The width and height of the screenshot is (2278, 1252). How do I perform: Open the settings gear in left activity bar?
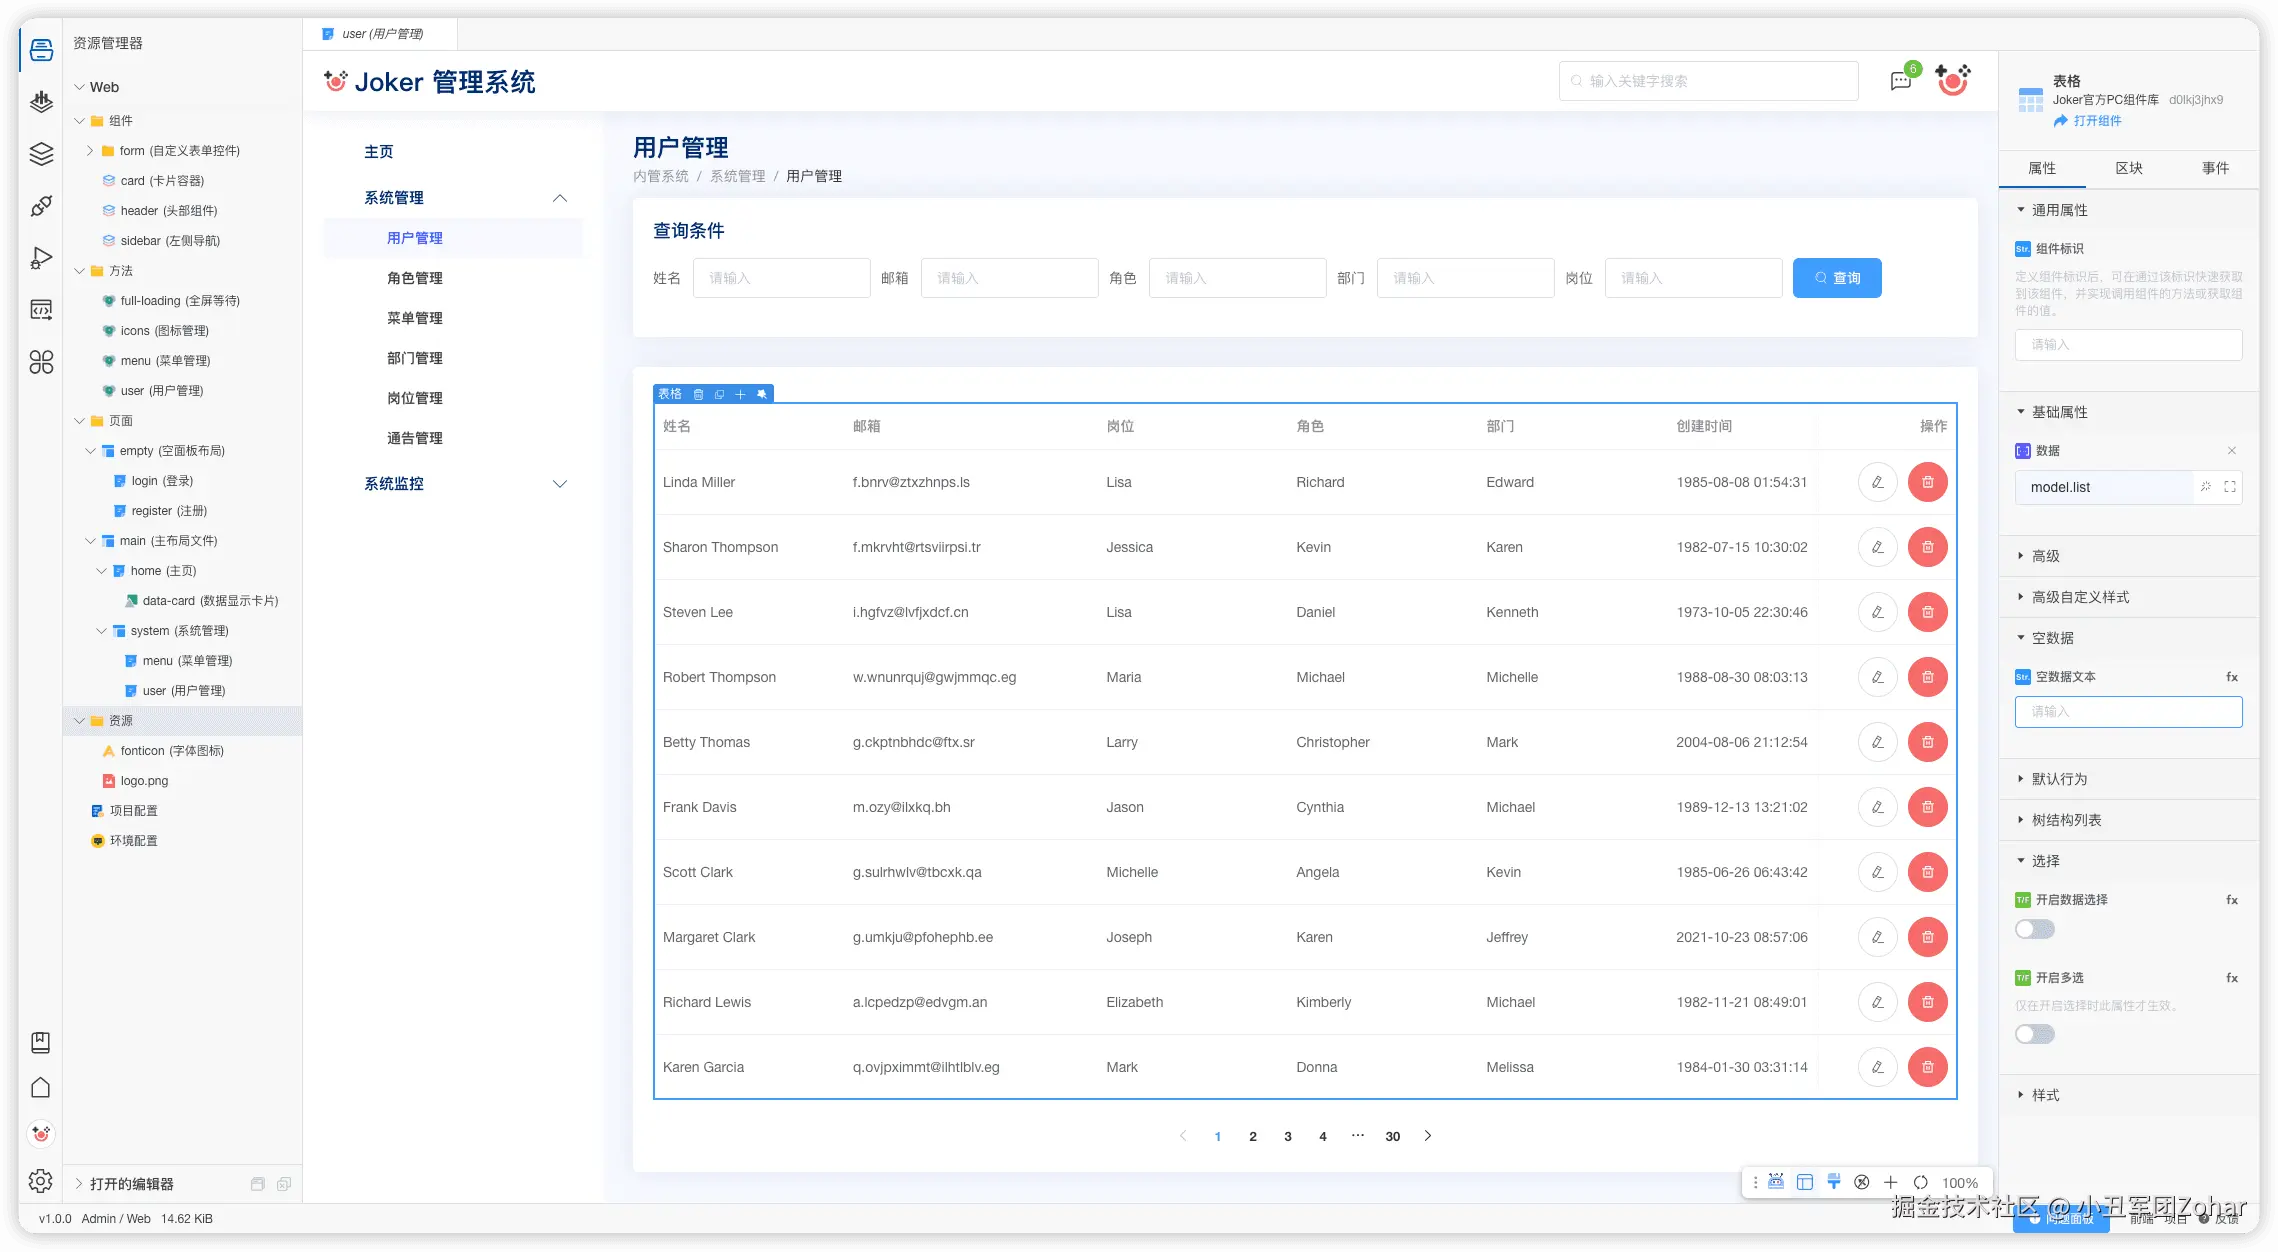(x=41, y=1181)
